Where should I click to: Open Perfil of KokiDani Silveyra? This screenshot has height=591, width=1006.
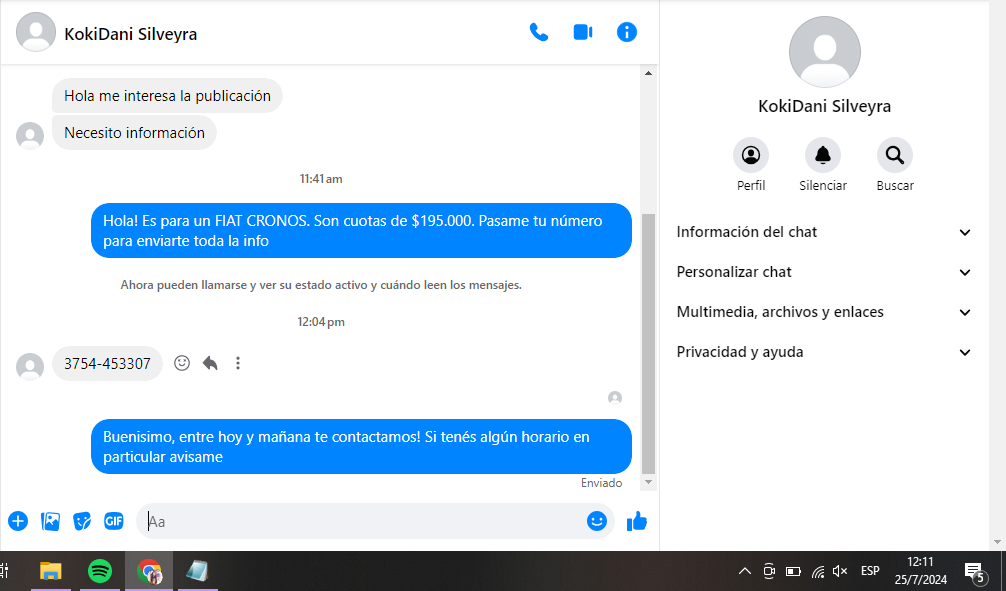751,156
